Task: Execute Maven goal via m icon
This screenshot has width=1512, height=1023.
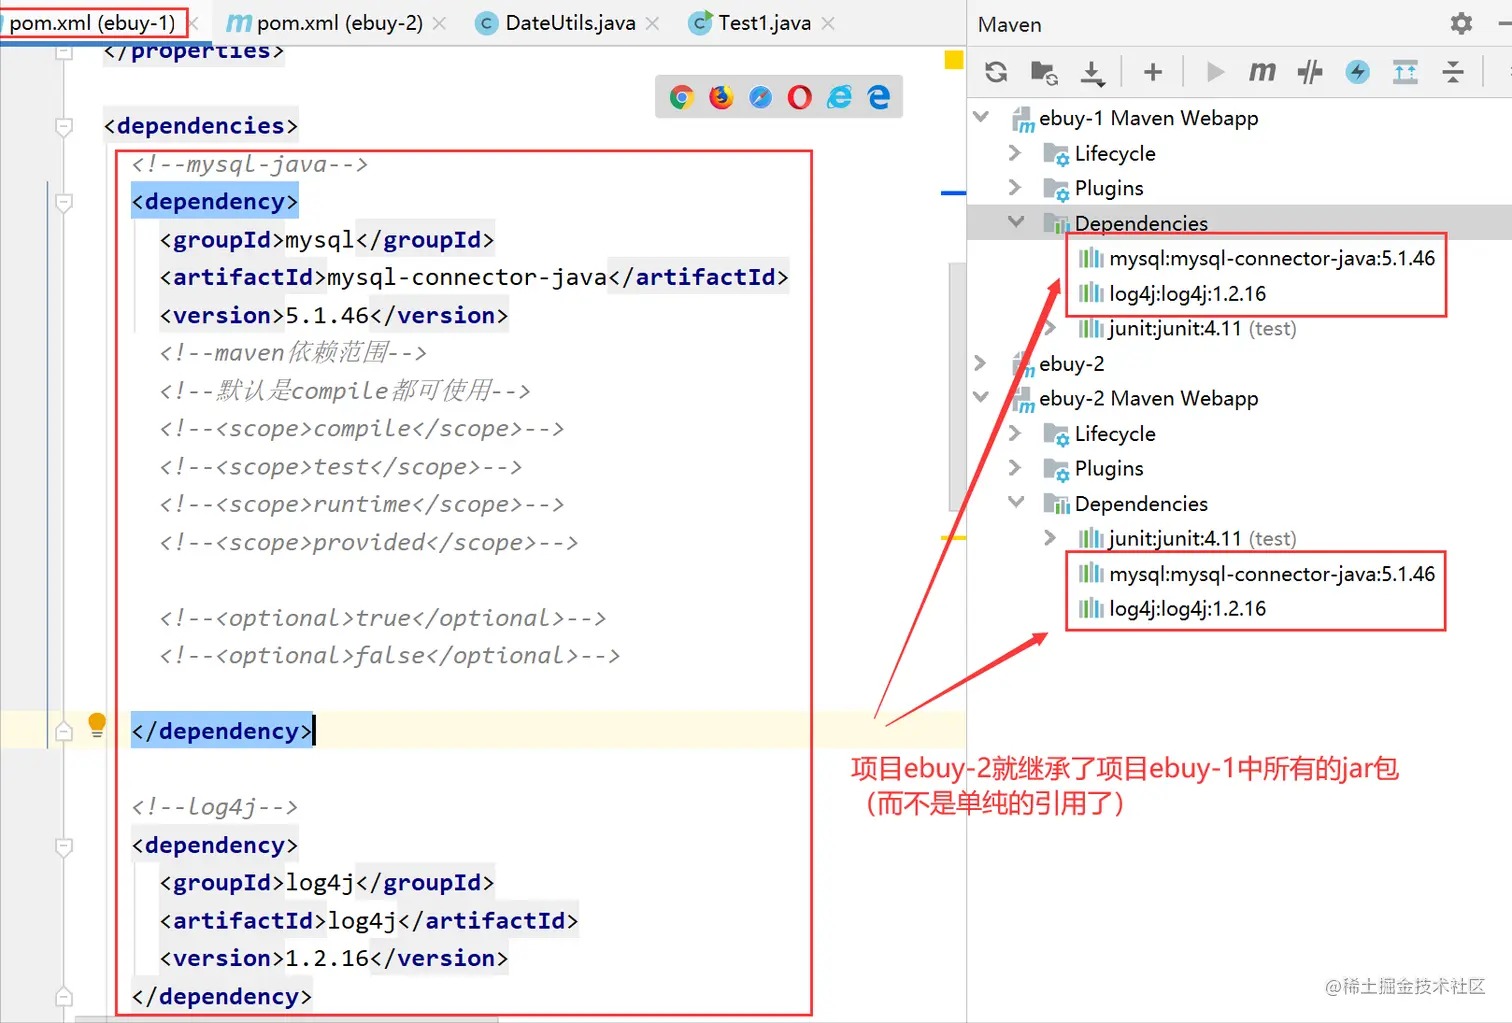Action: tap(1262, 72)
